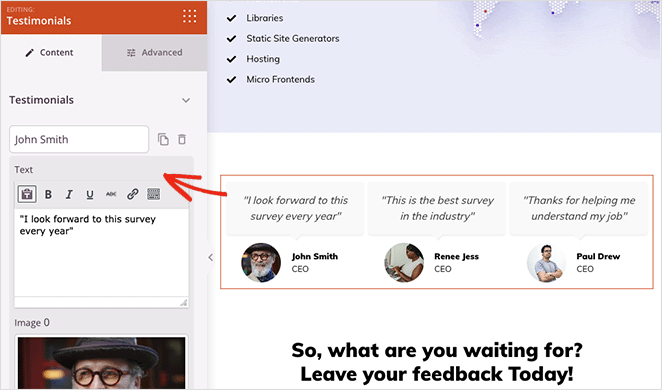Select the John Smith image thumbnail in sidebar

(101, 362)
